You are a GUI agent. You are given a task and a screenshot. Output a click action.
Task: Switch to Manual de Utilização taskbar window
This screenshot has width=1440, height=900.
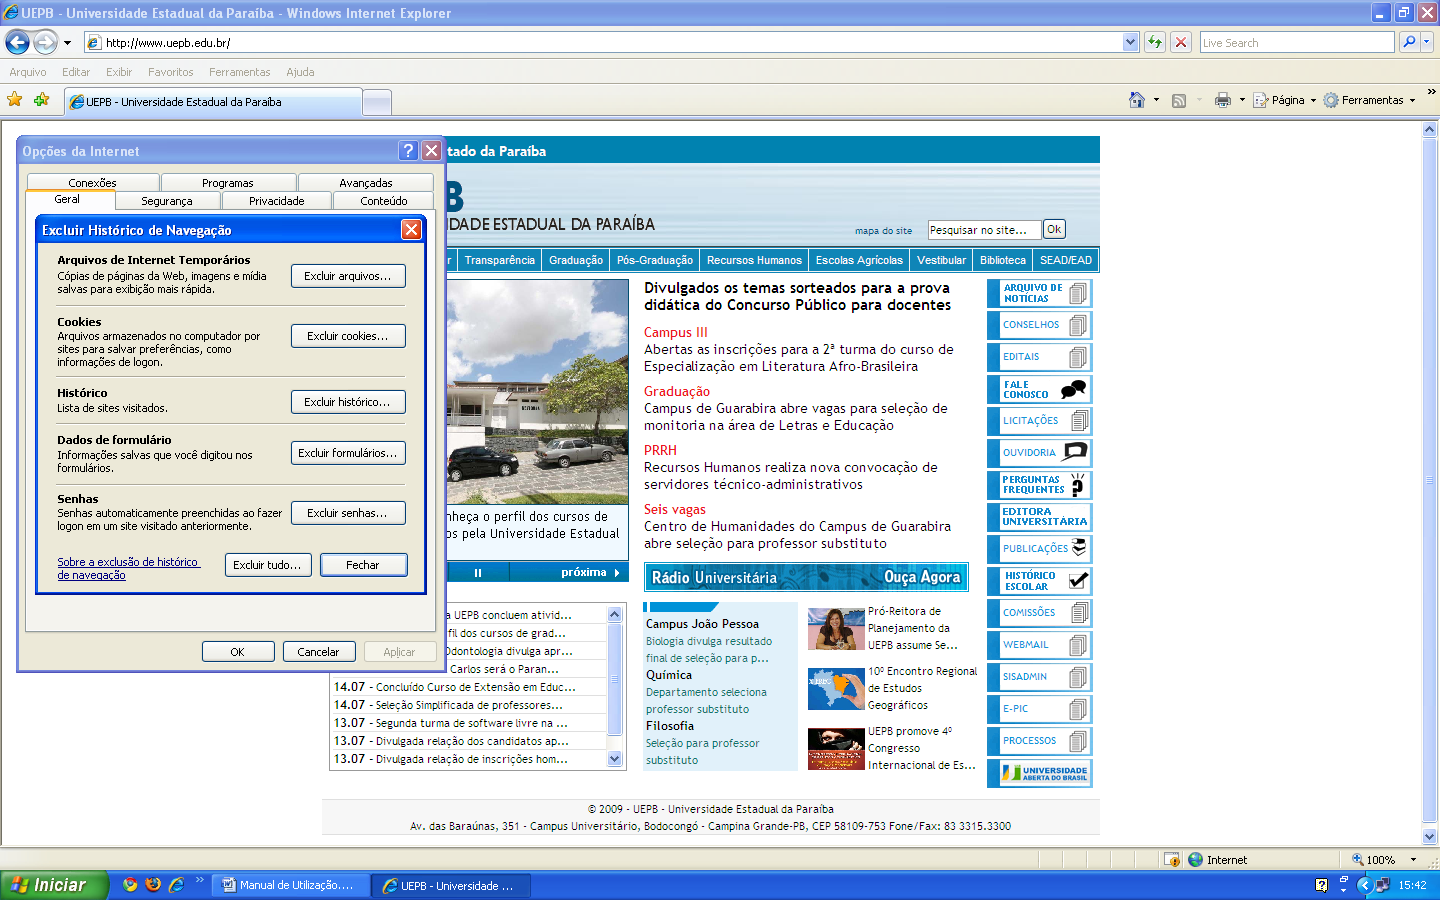pyautogui.click(x=292, y=885)
